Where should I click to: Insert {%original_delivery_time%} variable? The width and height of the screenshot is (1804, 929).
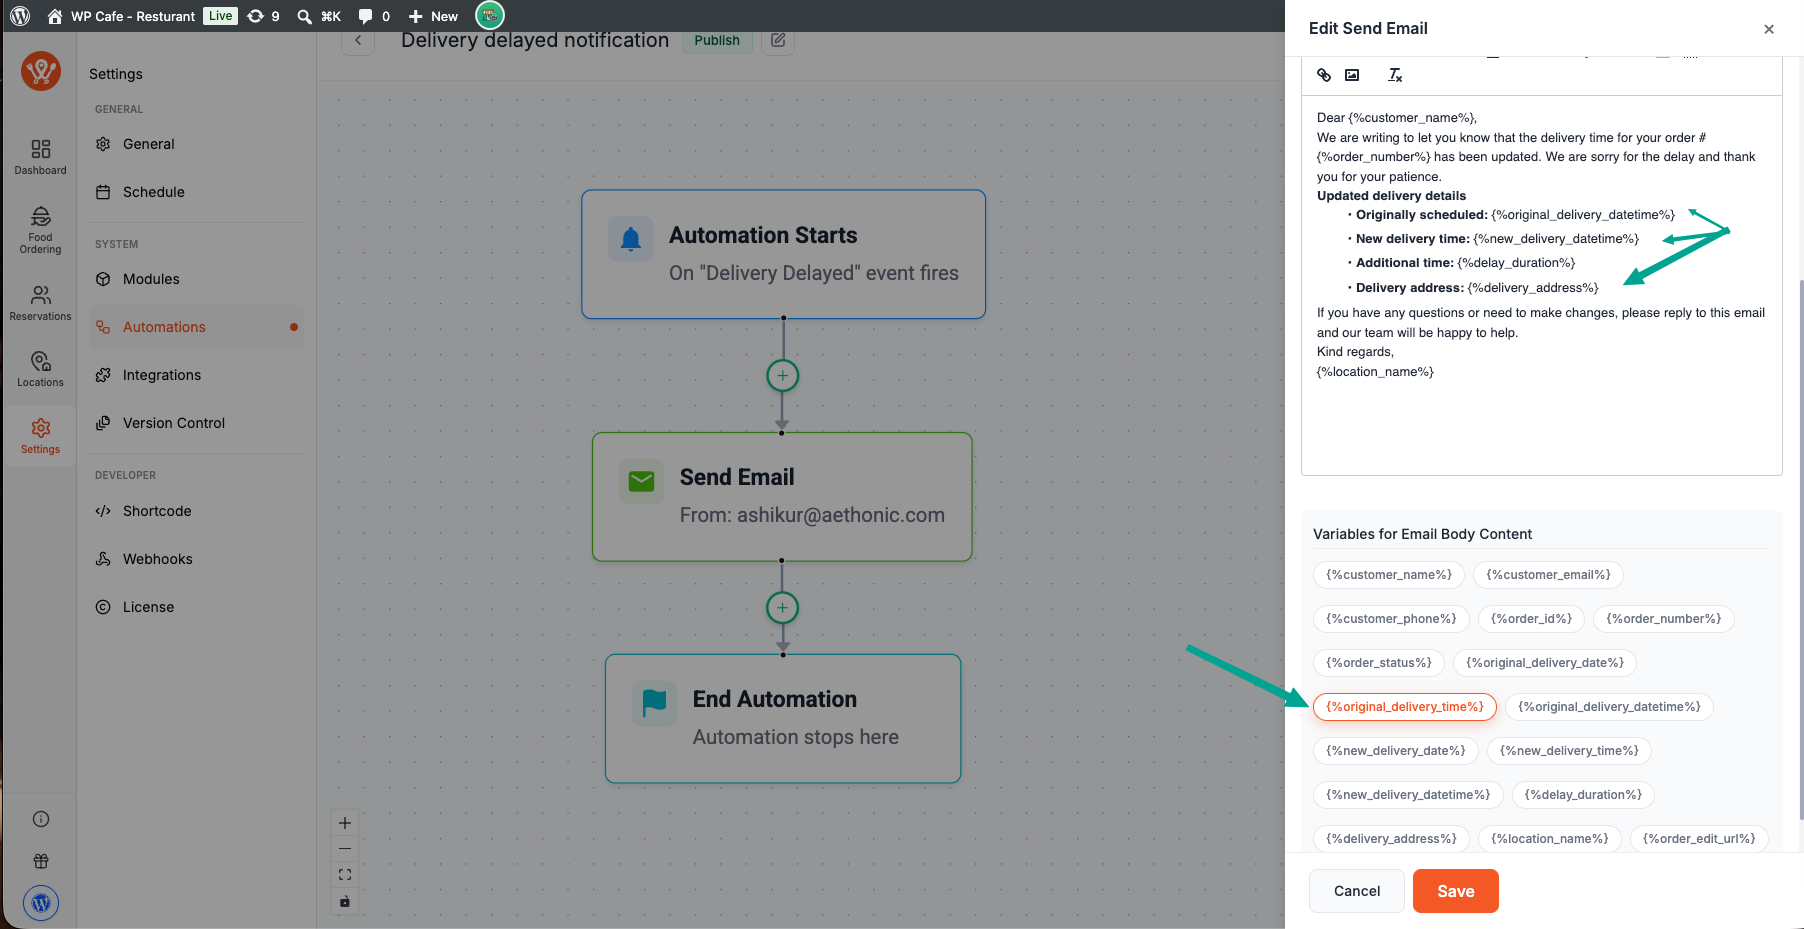(x=1405, y=707)
